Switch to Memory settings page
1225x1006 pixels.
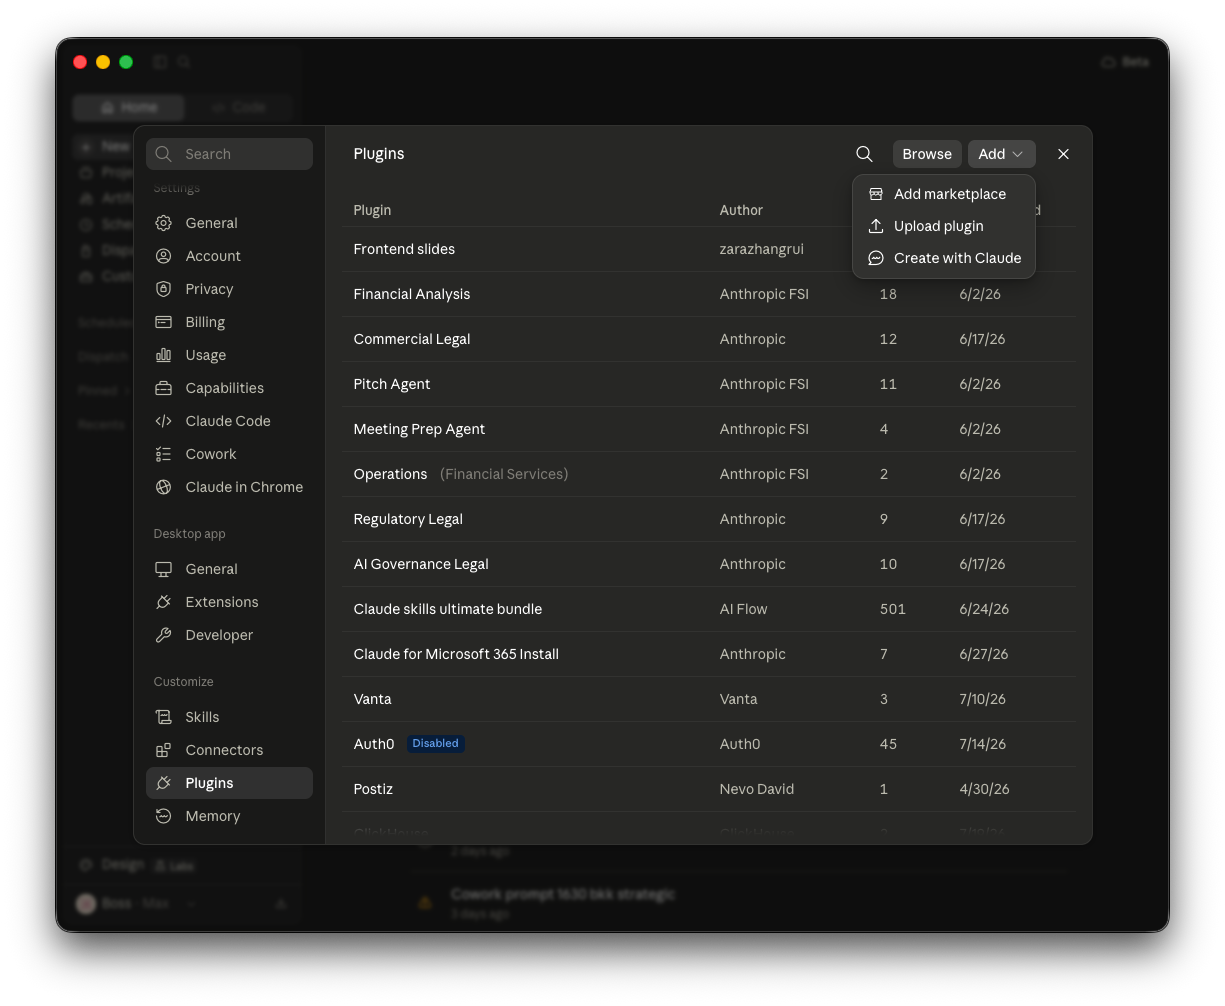pos(229,816)
